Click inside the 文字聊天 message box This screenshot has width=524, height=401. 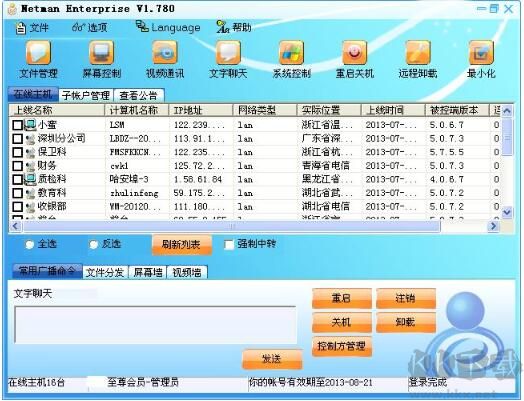click(x=155, y=325)
